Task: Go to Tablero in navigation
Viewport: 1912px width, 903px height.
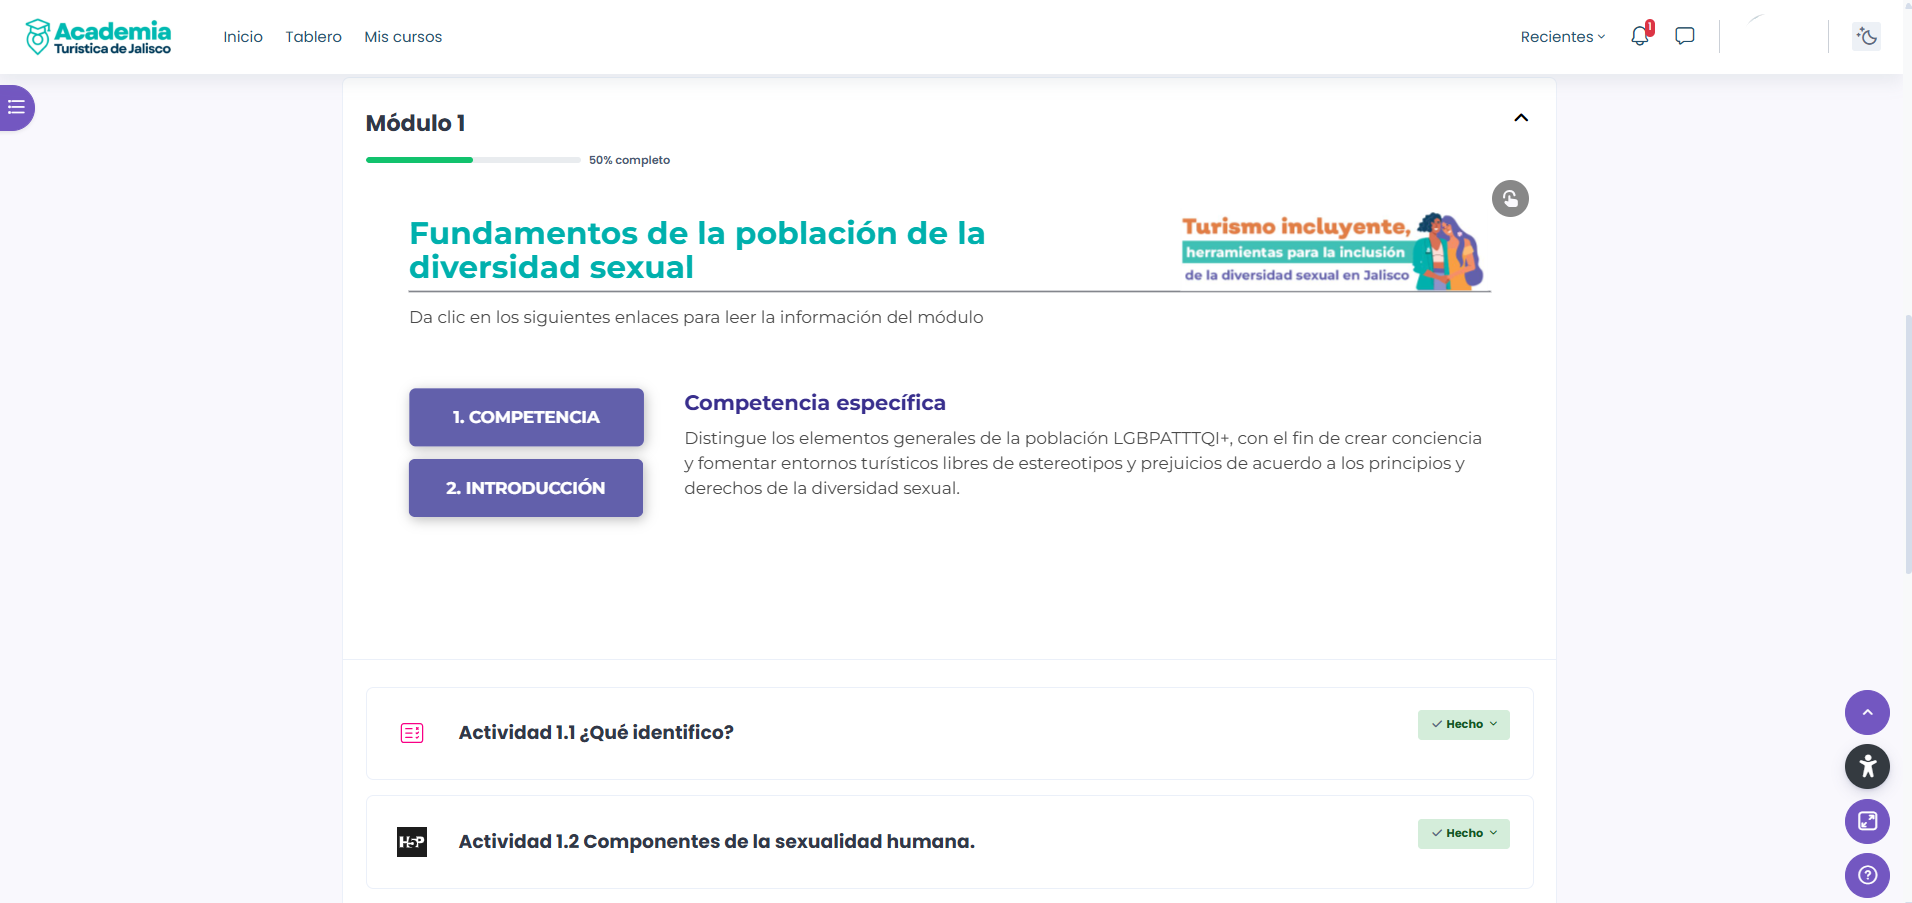Action: 313,37
